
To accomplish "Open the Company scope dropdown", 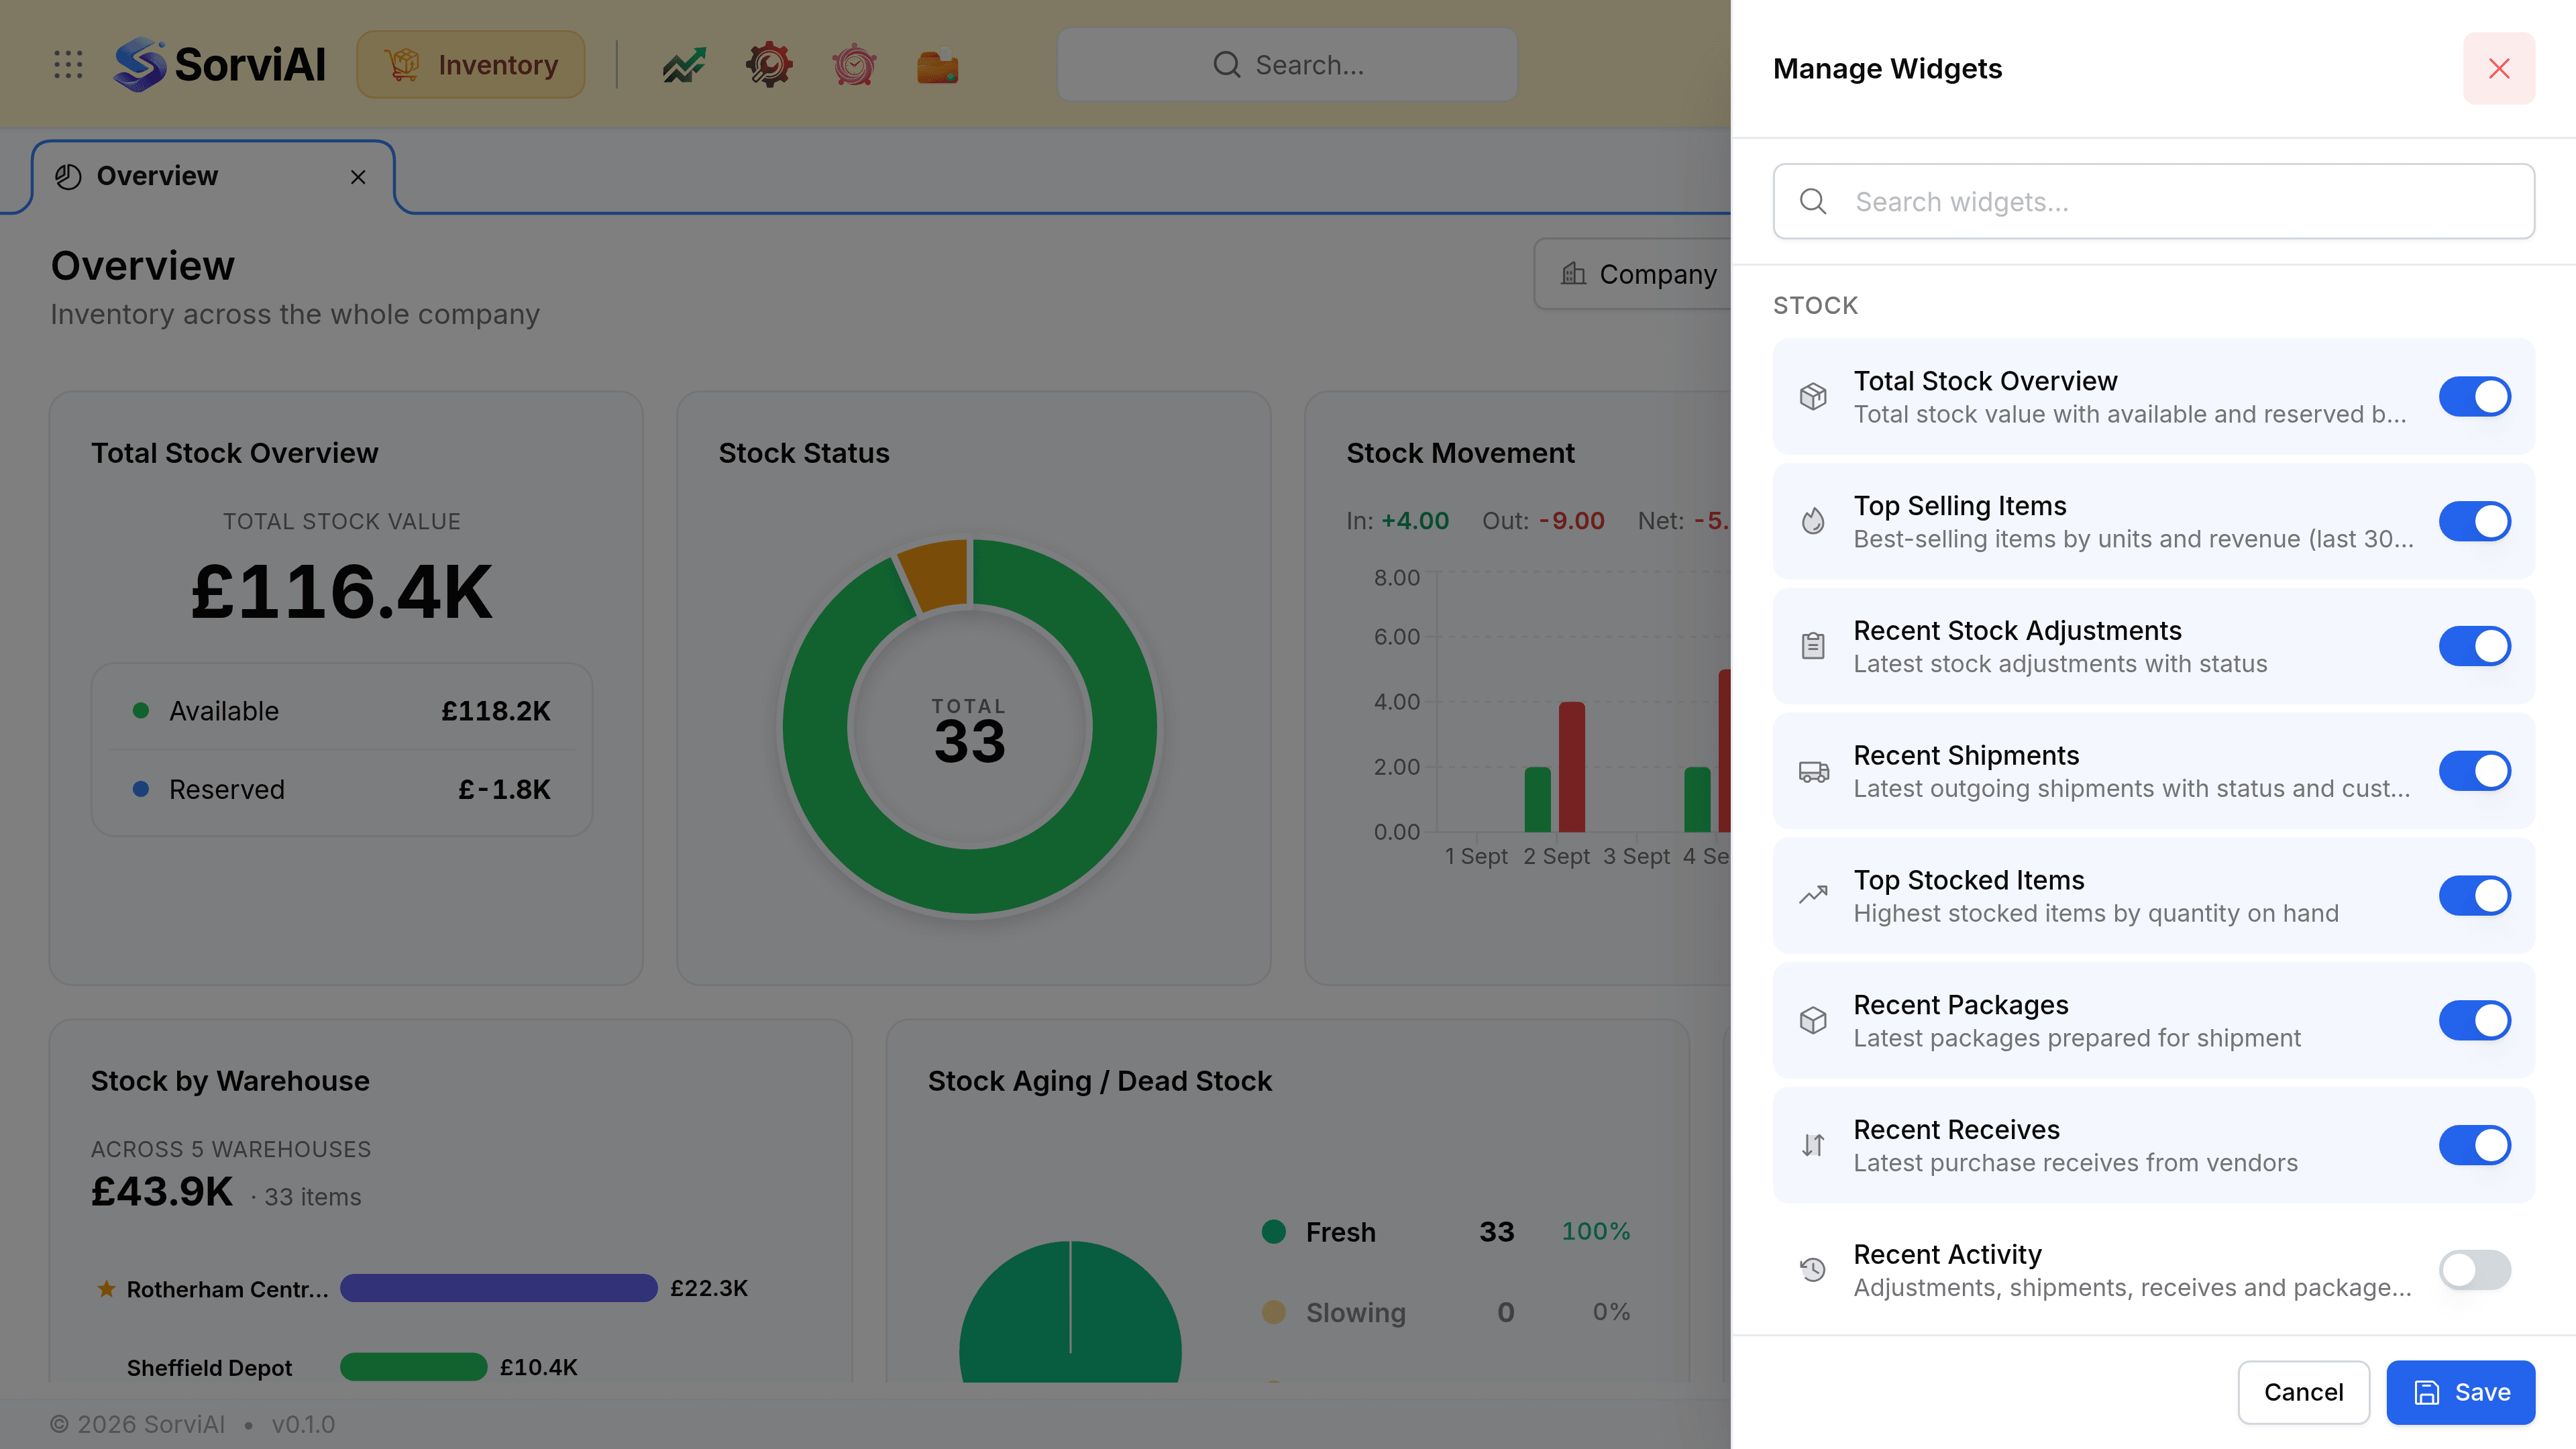I will (x=1634, y=274).
